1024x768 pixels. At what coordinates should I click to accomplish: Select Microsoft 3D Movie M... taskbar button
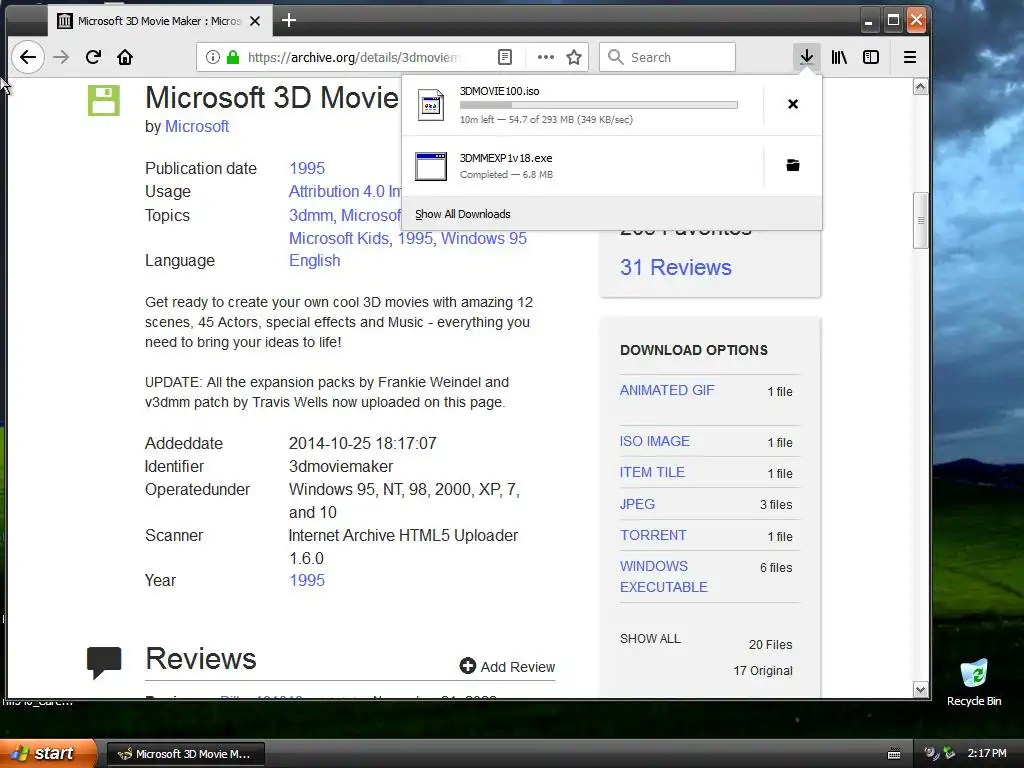tap(185, 754)
